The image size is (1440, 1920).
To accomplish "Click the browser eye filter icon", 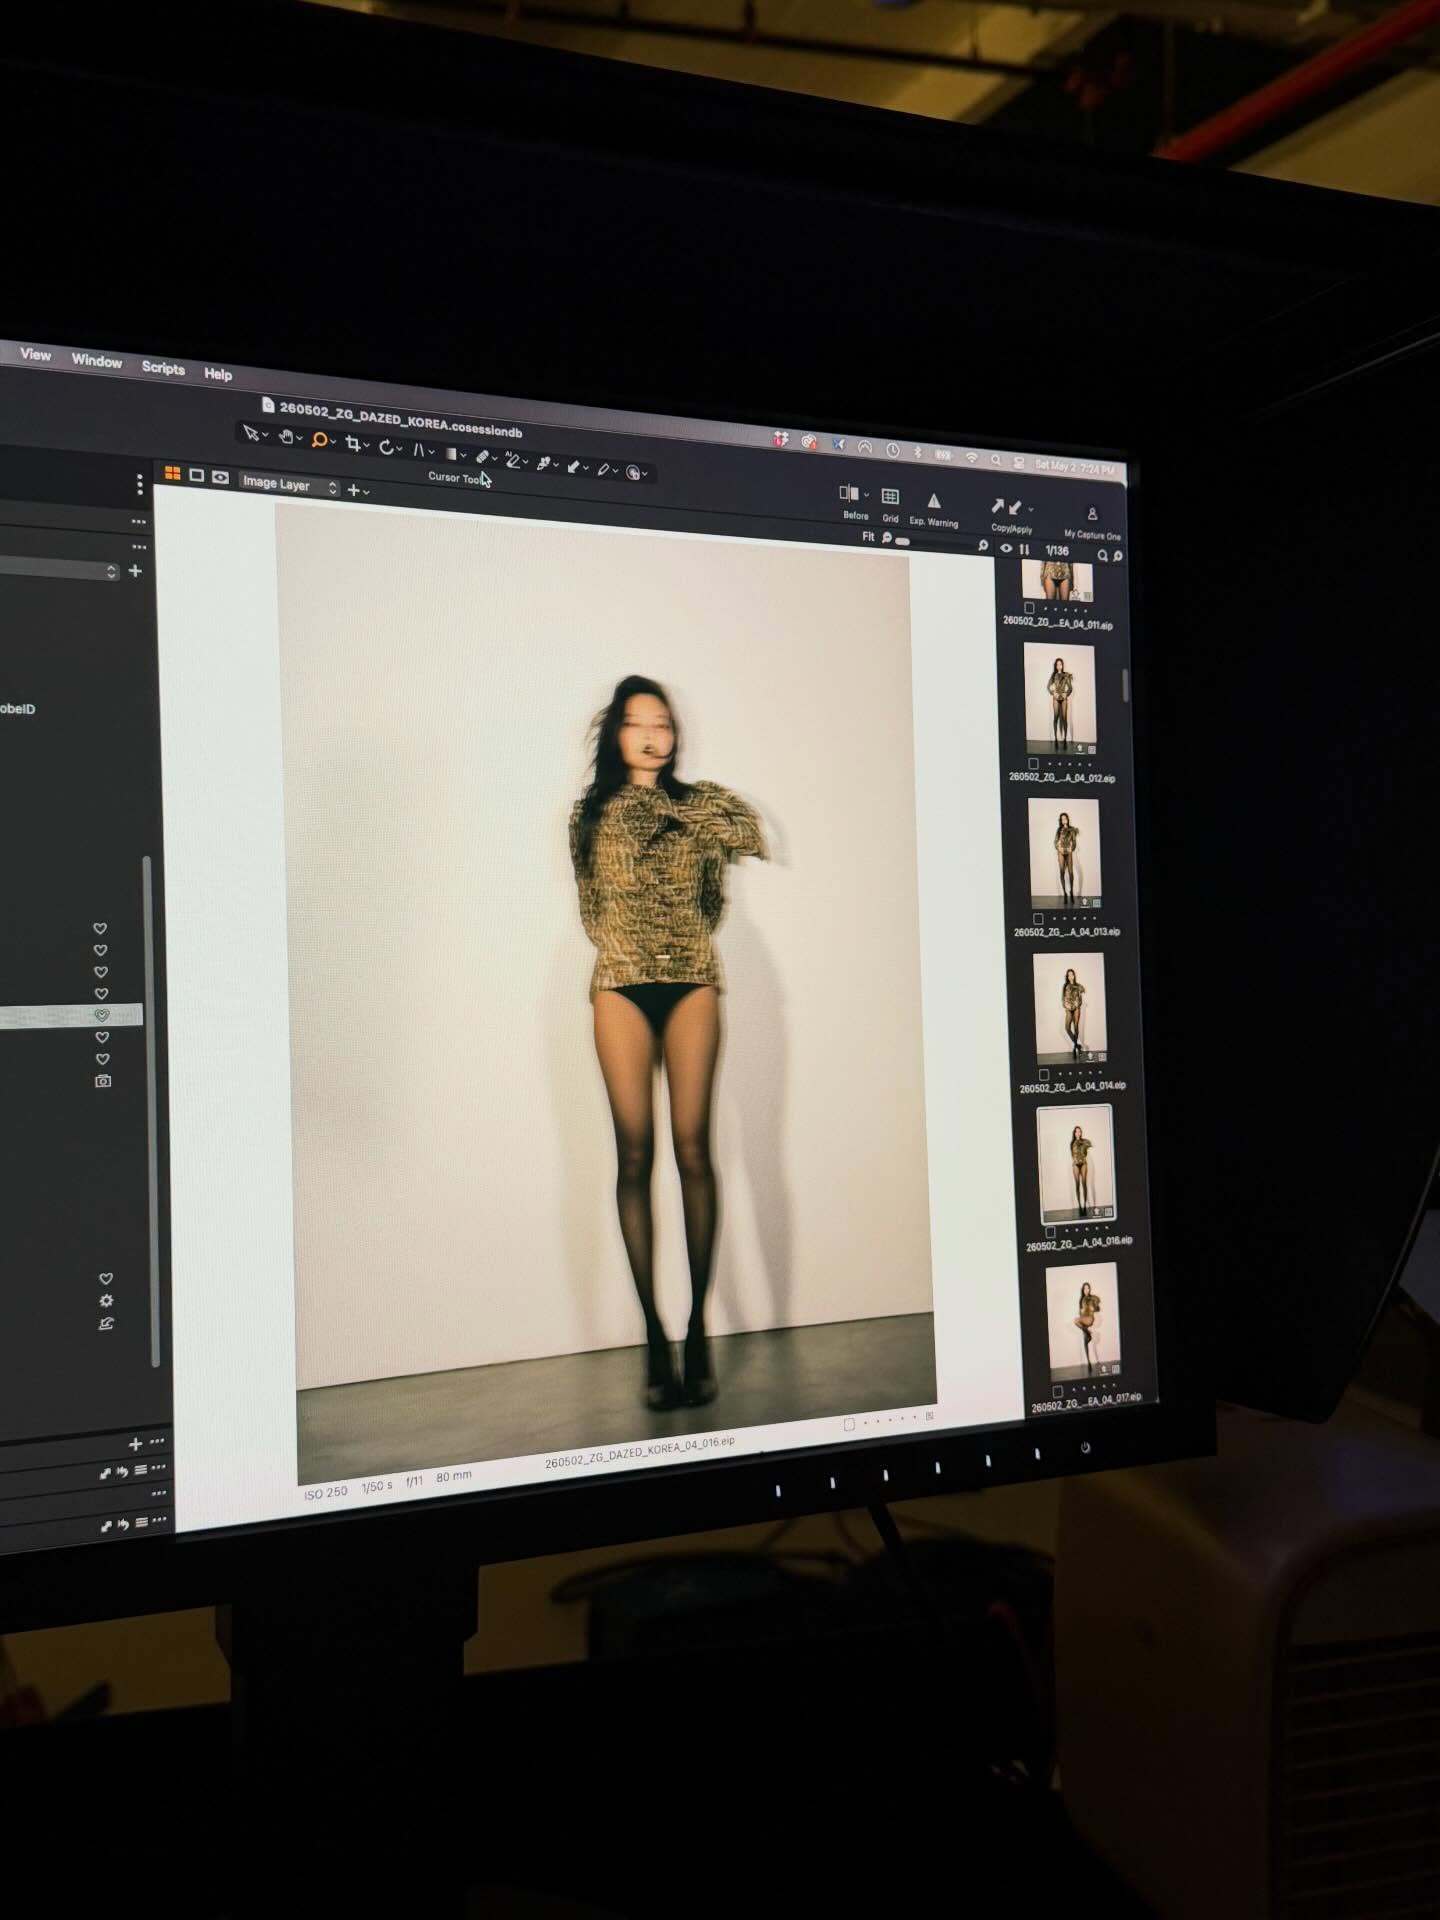I will pyautogui.click(x=1006, y=548).
